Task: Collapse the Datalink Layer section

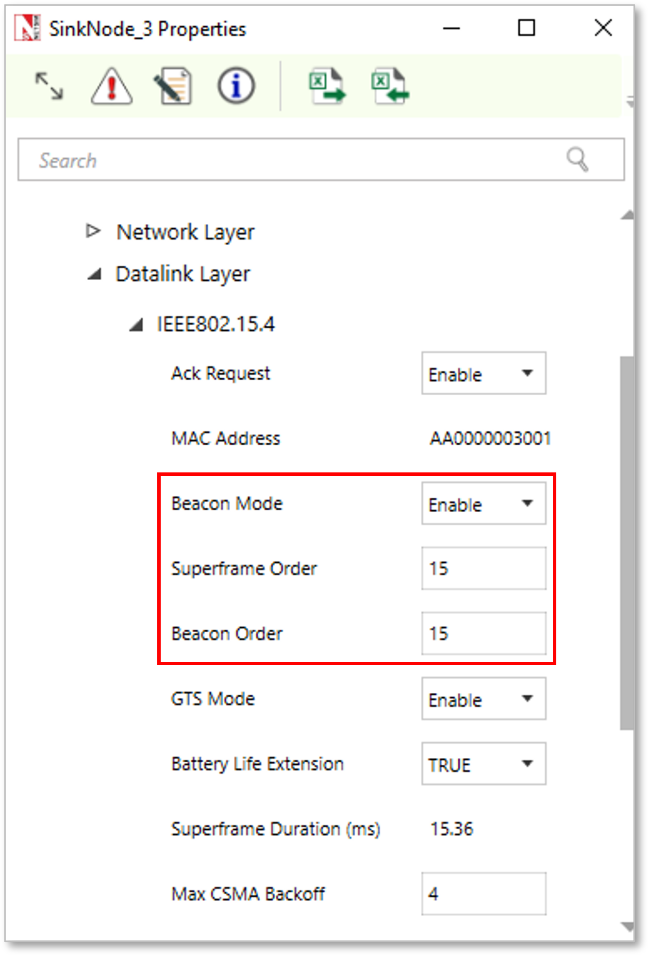Action: point(94,274)
